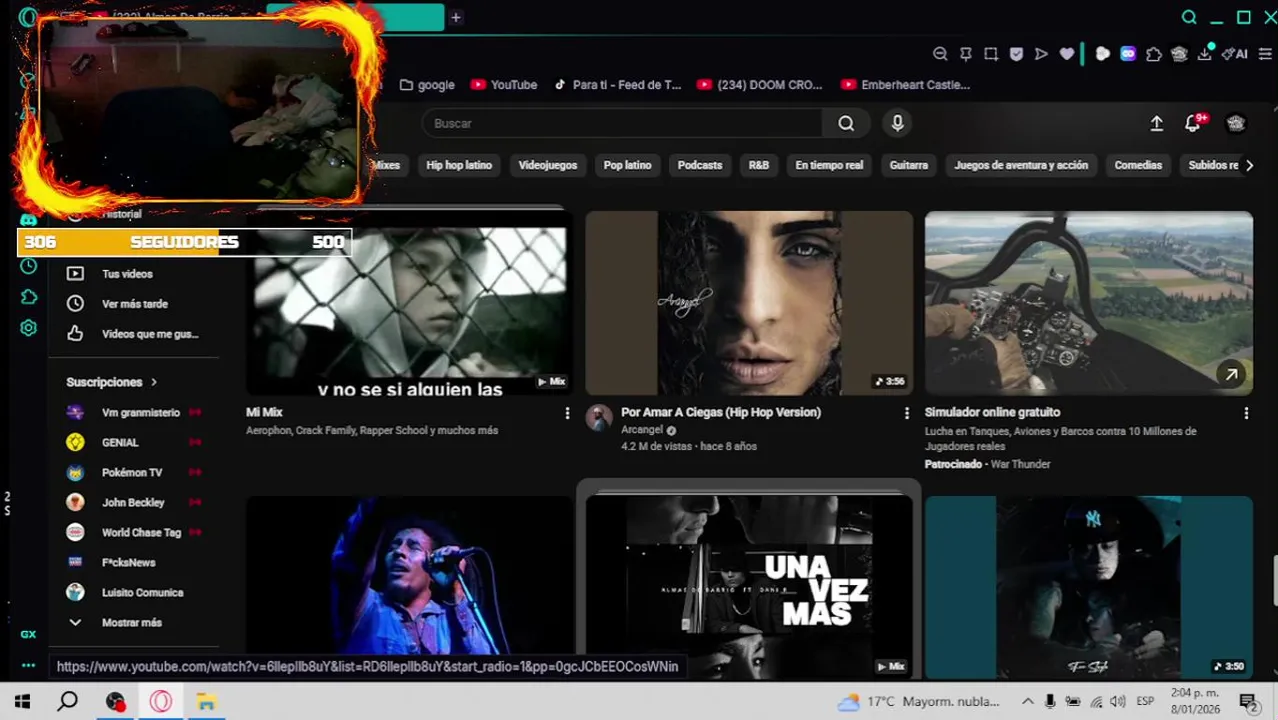The height and width of the screenshot is (720, 1278).
Task: Open Settings gear in Opera sidebar
Action: [28, 328]
